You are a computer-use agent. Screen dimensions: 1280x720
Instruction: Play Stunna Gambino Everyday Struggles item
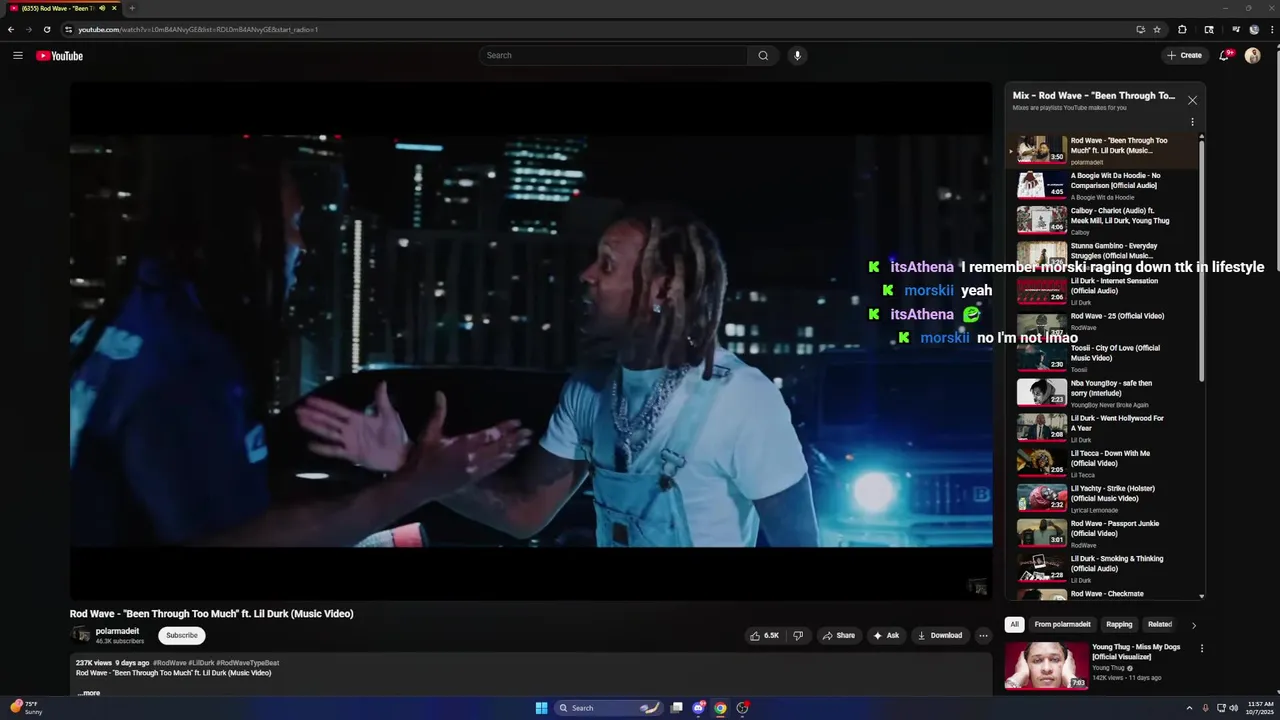point(1104,256)
